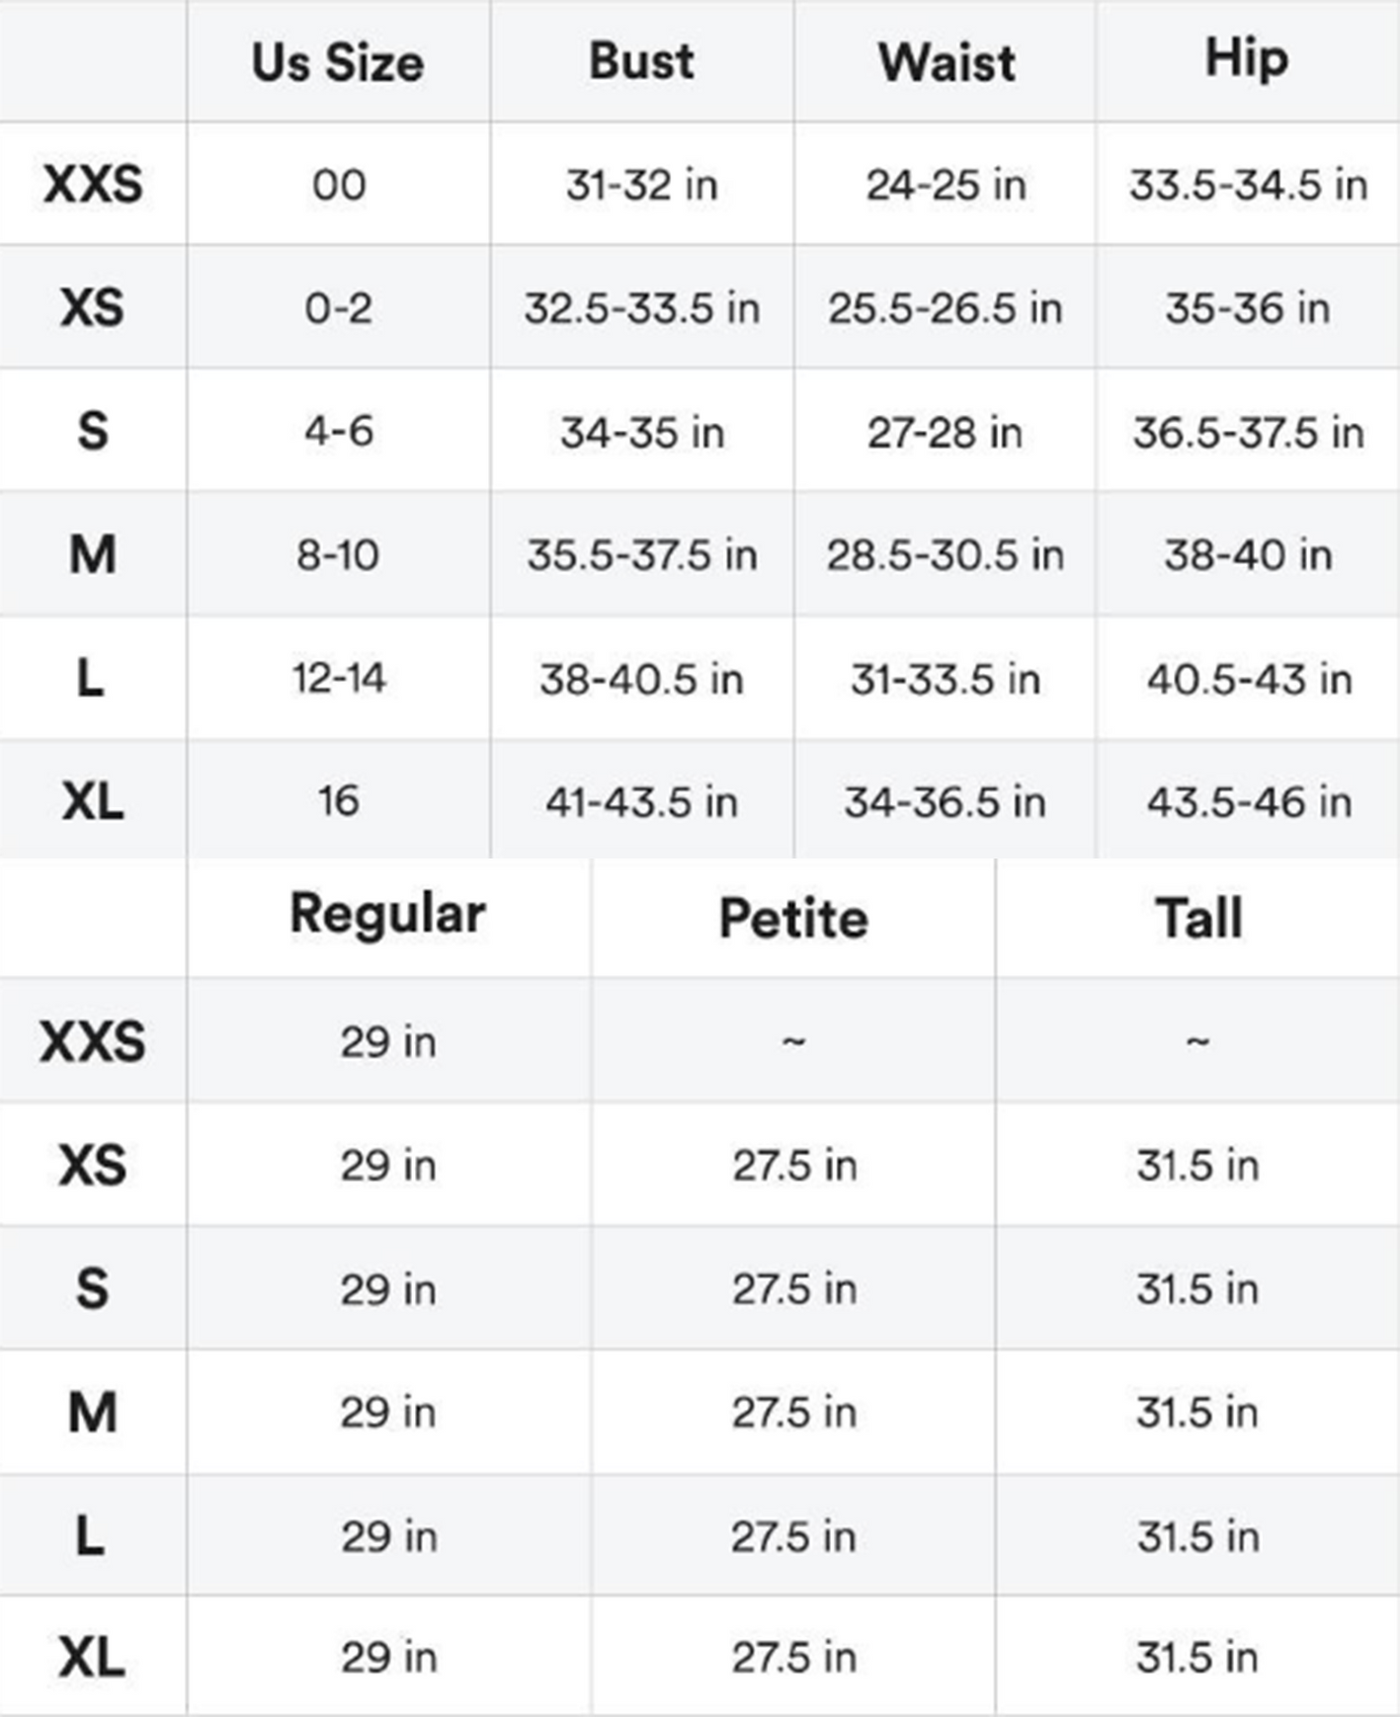Click the 0-2 US size cell

tap(339, 308)
